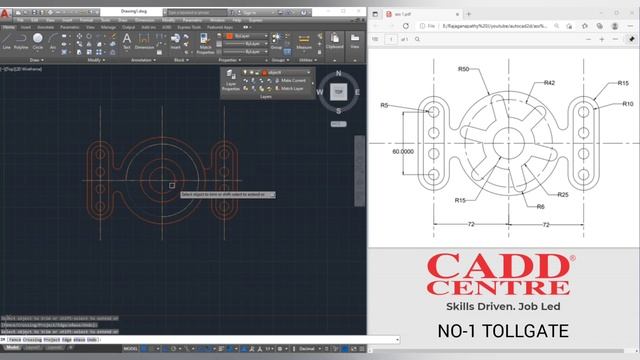
Task: Open the object color ByLayer dropdown
Action: coord(266,36)
